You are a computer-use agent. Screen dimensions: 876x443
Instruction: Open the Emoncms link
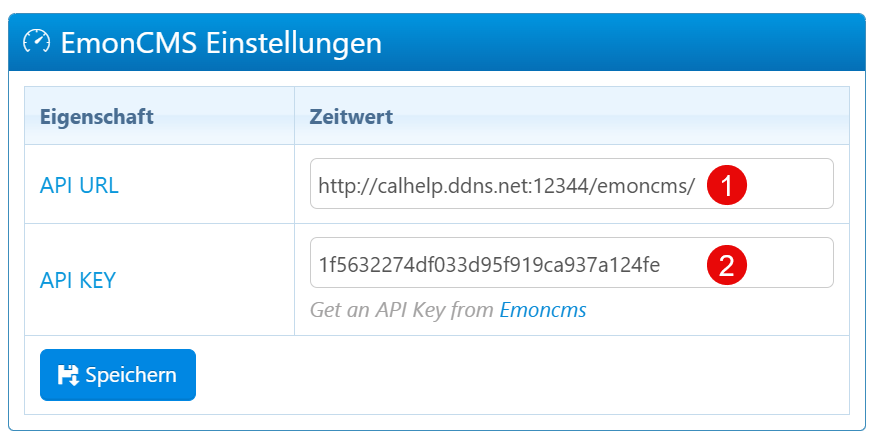(x=542, y=310)
